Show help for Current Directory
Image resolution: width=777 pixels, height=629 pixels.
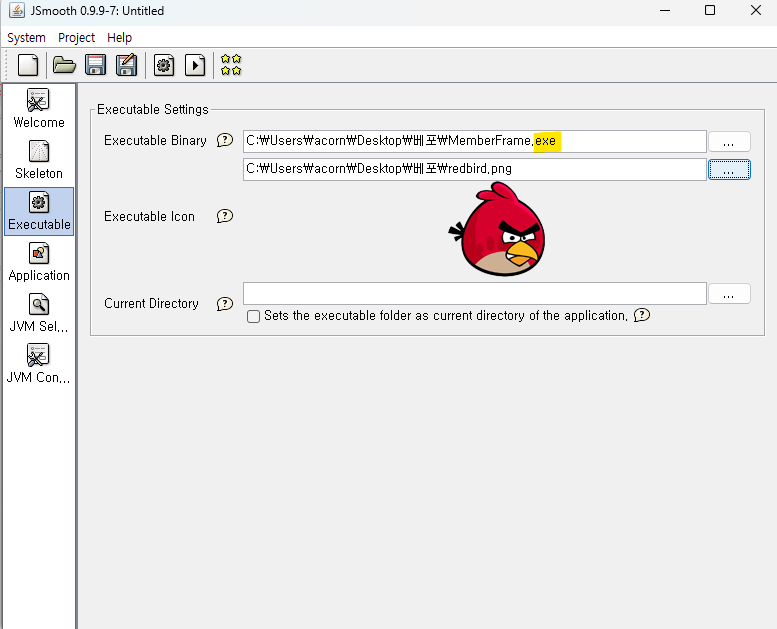click(224, 304)
